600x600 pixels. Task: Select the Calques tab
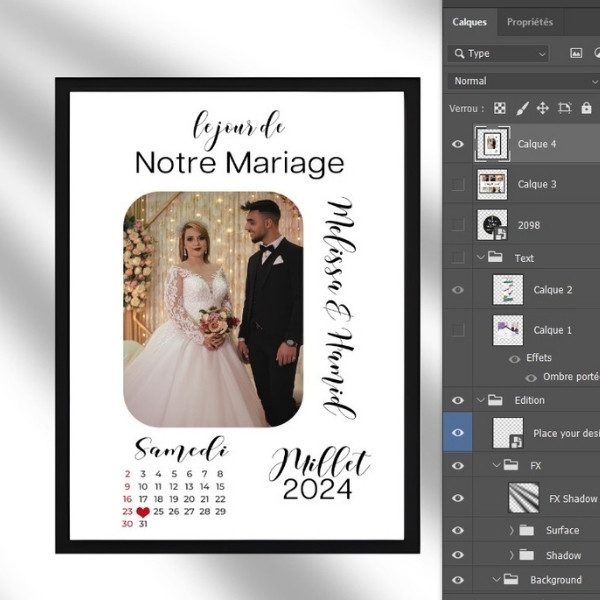click(x=469, y=22)
